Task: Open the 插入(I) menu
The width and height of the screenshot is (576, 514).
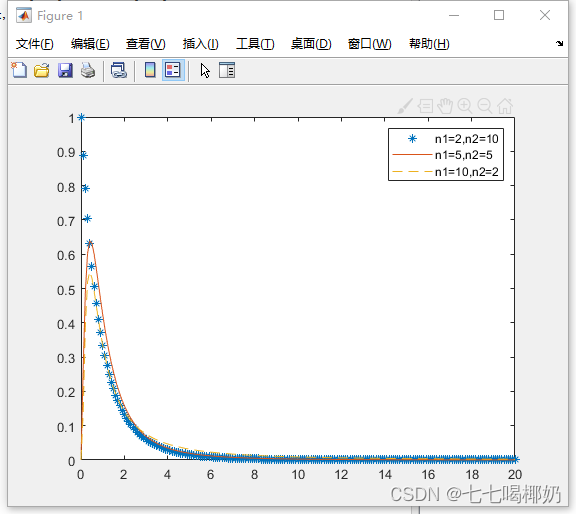Action: coord(201,44)
